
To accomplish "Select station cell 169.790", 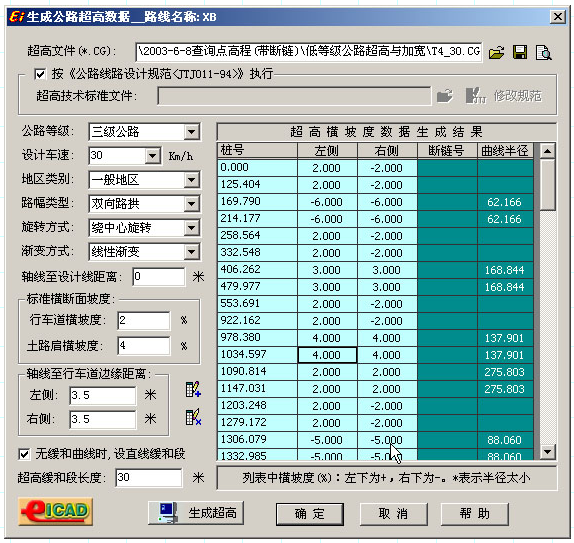I will pyautogui.click(x=257, y=202).
